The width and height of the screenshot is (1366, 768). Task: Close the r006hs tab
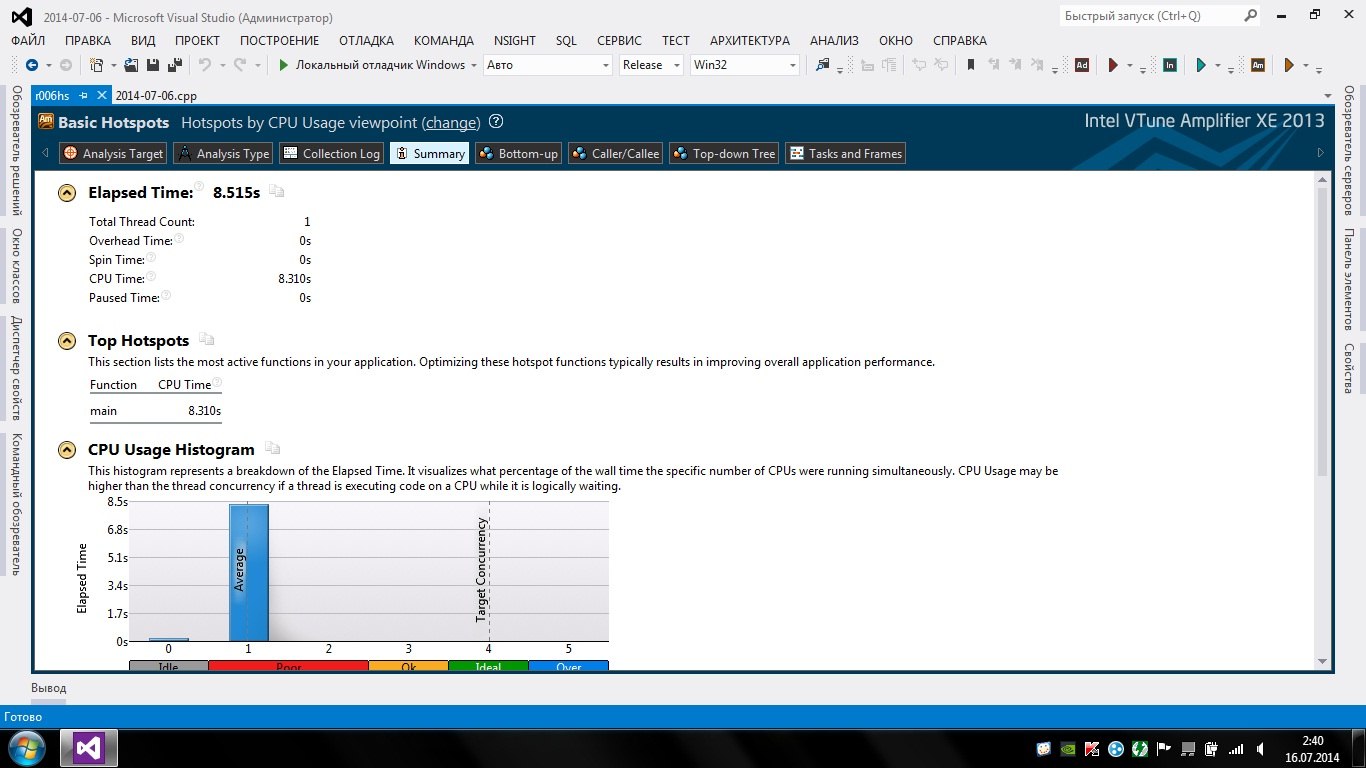tap(101, 96)
